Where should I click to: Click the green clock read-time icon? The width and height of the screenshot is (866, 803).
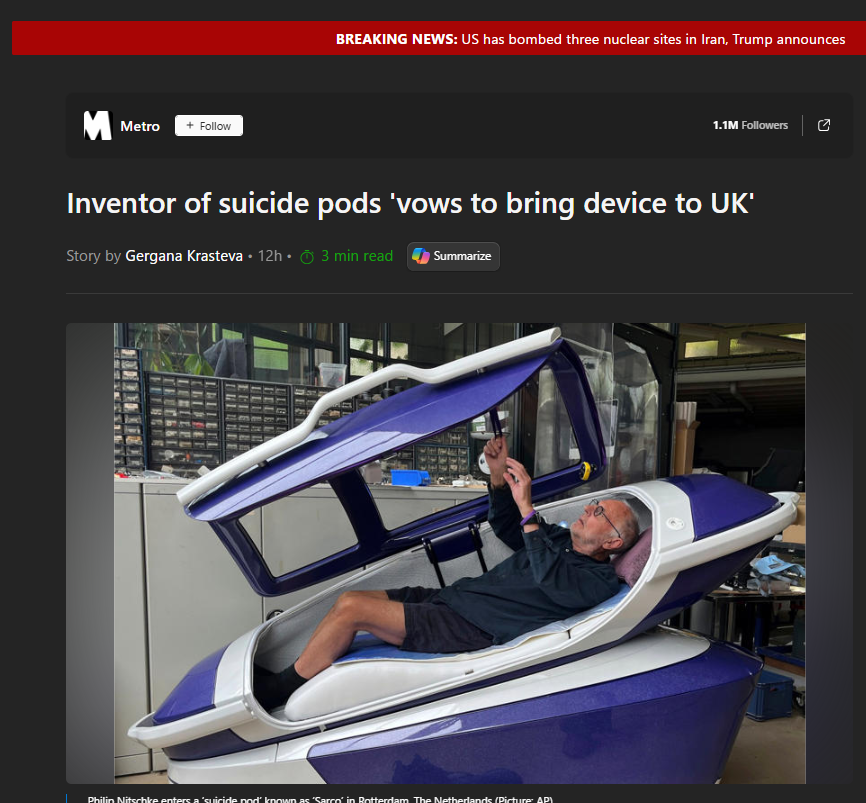(x=307, y=257)
